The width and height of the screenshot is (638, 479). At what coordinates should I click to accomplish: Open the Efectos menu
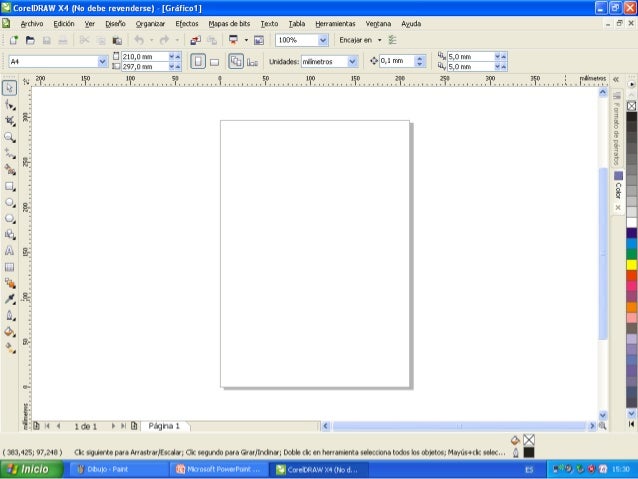pos(187,24)
